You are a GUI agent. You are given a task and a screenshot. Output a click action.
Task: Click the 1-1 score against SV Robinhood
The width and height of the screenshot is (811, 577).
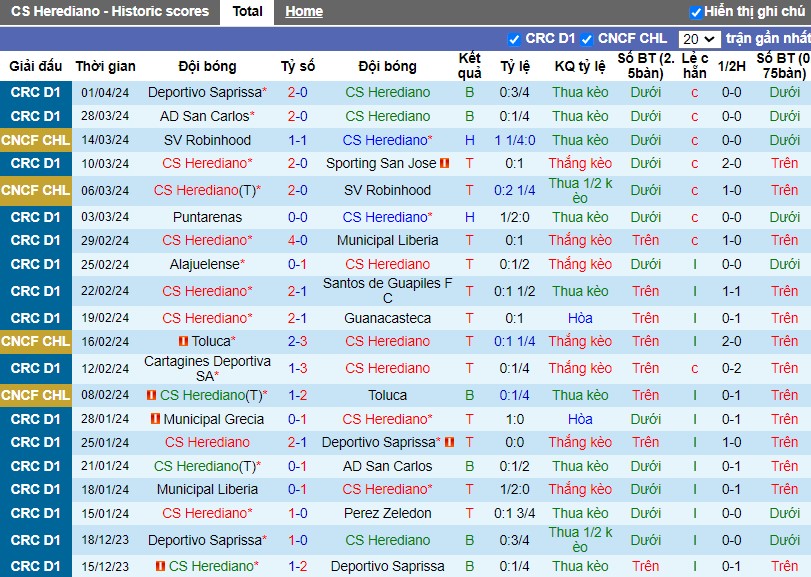click(x=297, y=140)
